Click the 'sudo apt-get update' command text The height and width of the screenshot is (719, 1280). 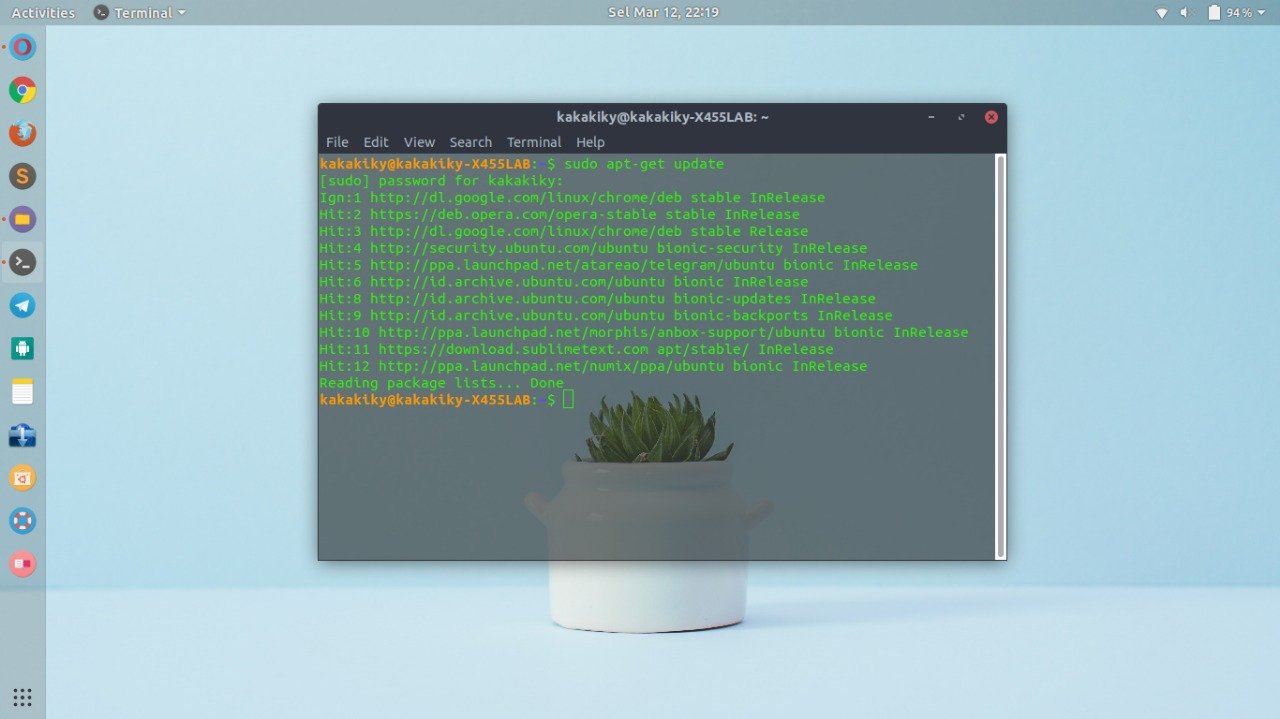click(644, 164)
